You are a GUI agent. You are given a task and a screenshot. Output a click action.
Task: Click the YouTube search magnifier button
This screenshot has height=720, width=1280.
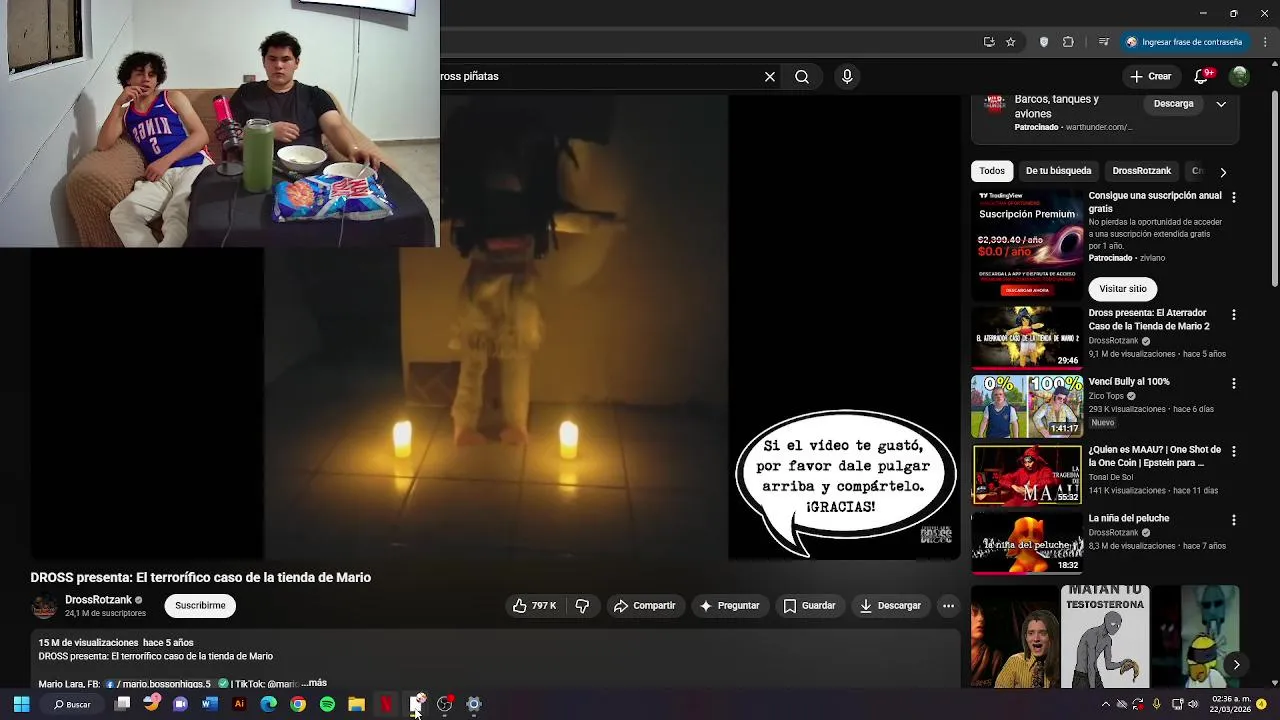(x=802, y=76)
